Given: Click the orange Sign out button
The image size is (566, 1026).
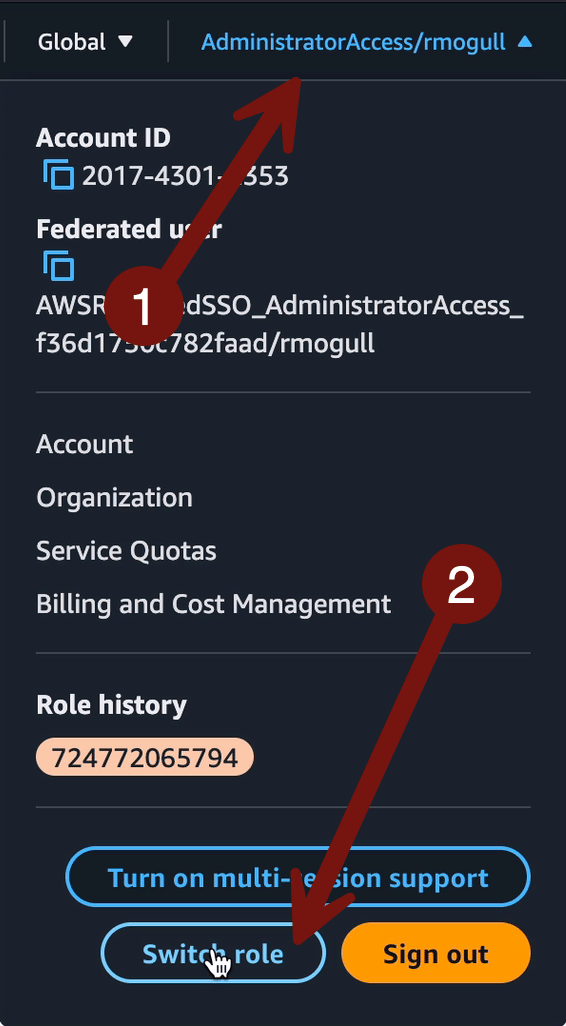Looking at the screenshot, I should (x=436, y=953).
